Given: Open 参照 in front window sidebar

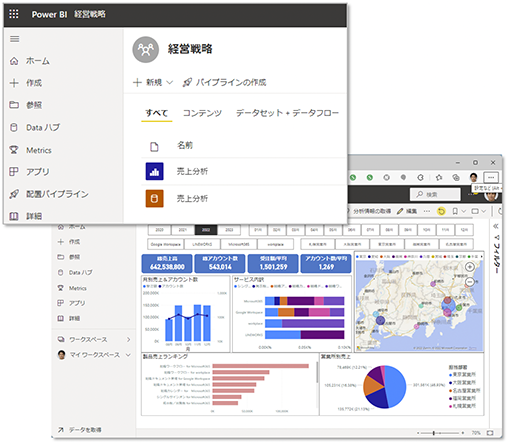Looking at the screenshot, I should click(26, 105).
